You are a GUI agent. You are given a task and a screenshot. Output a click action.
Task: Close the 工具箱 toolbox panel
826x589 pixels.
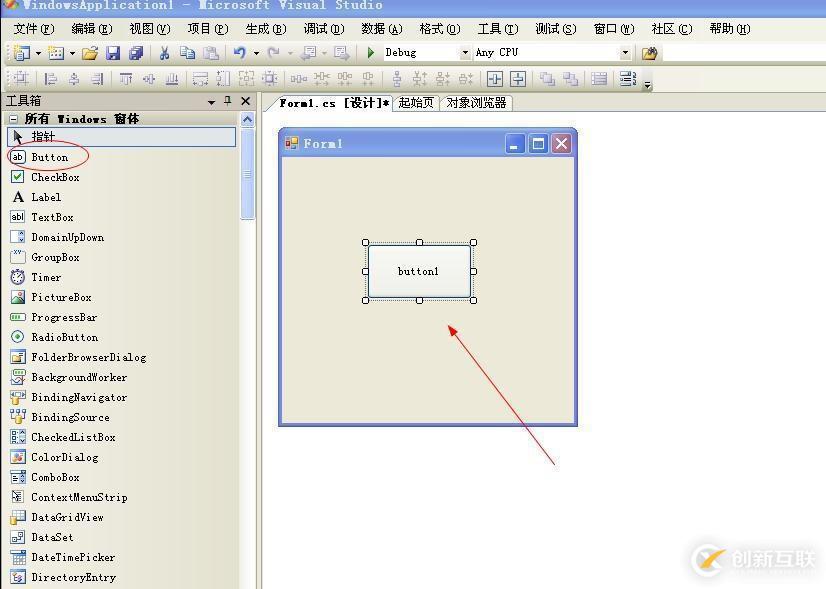[x=245, y=101]
